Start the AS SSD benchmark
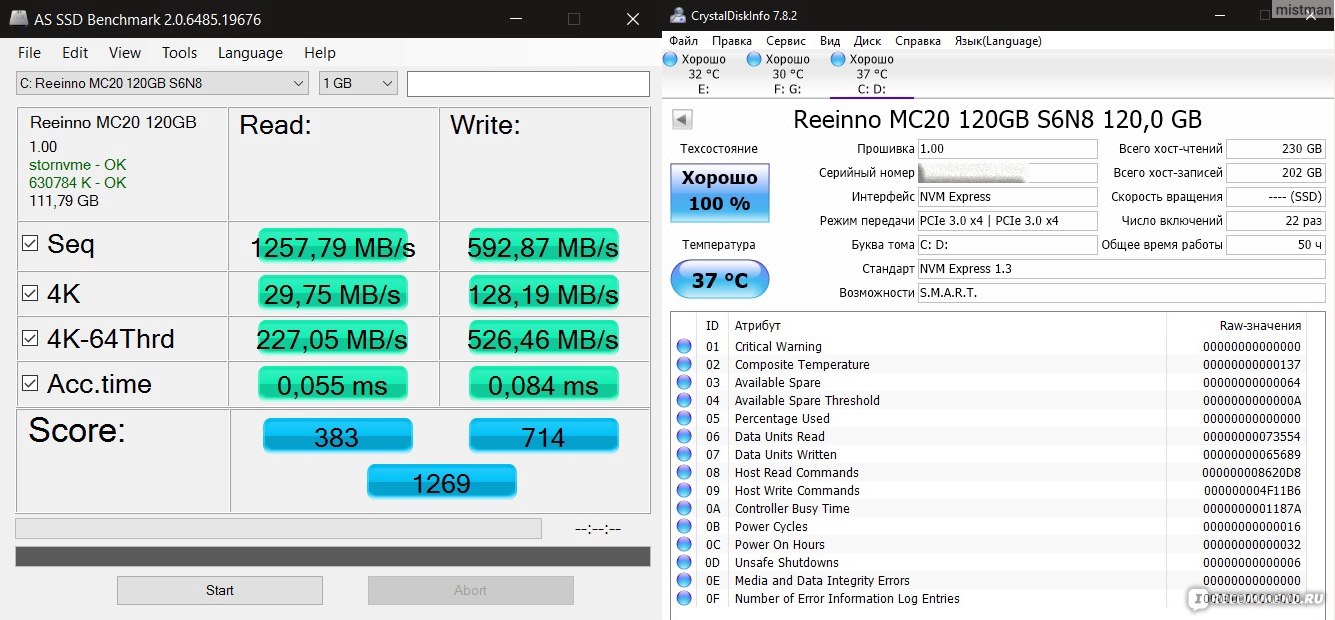This screenshot has height=620, width=1335. [220, 590]
